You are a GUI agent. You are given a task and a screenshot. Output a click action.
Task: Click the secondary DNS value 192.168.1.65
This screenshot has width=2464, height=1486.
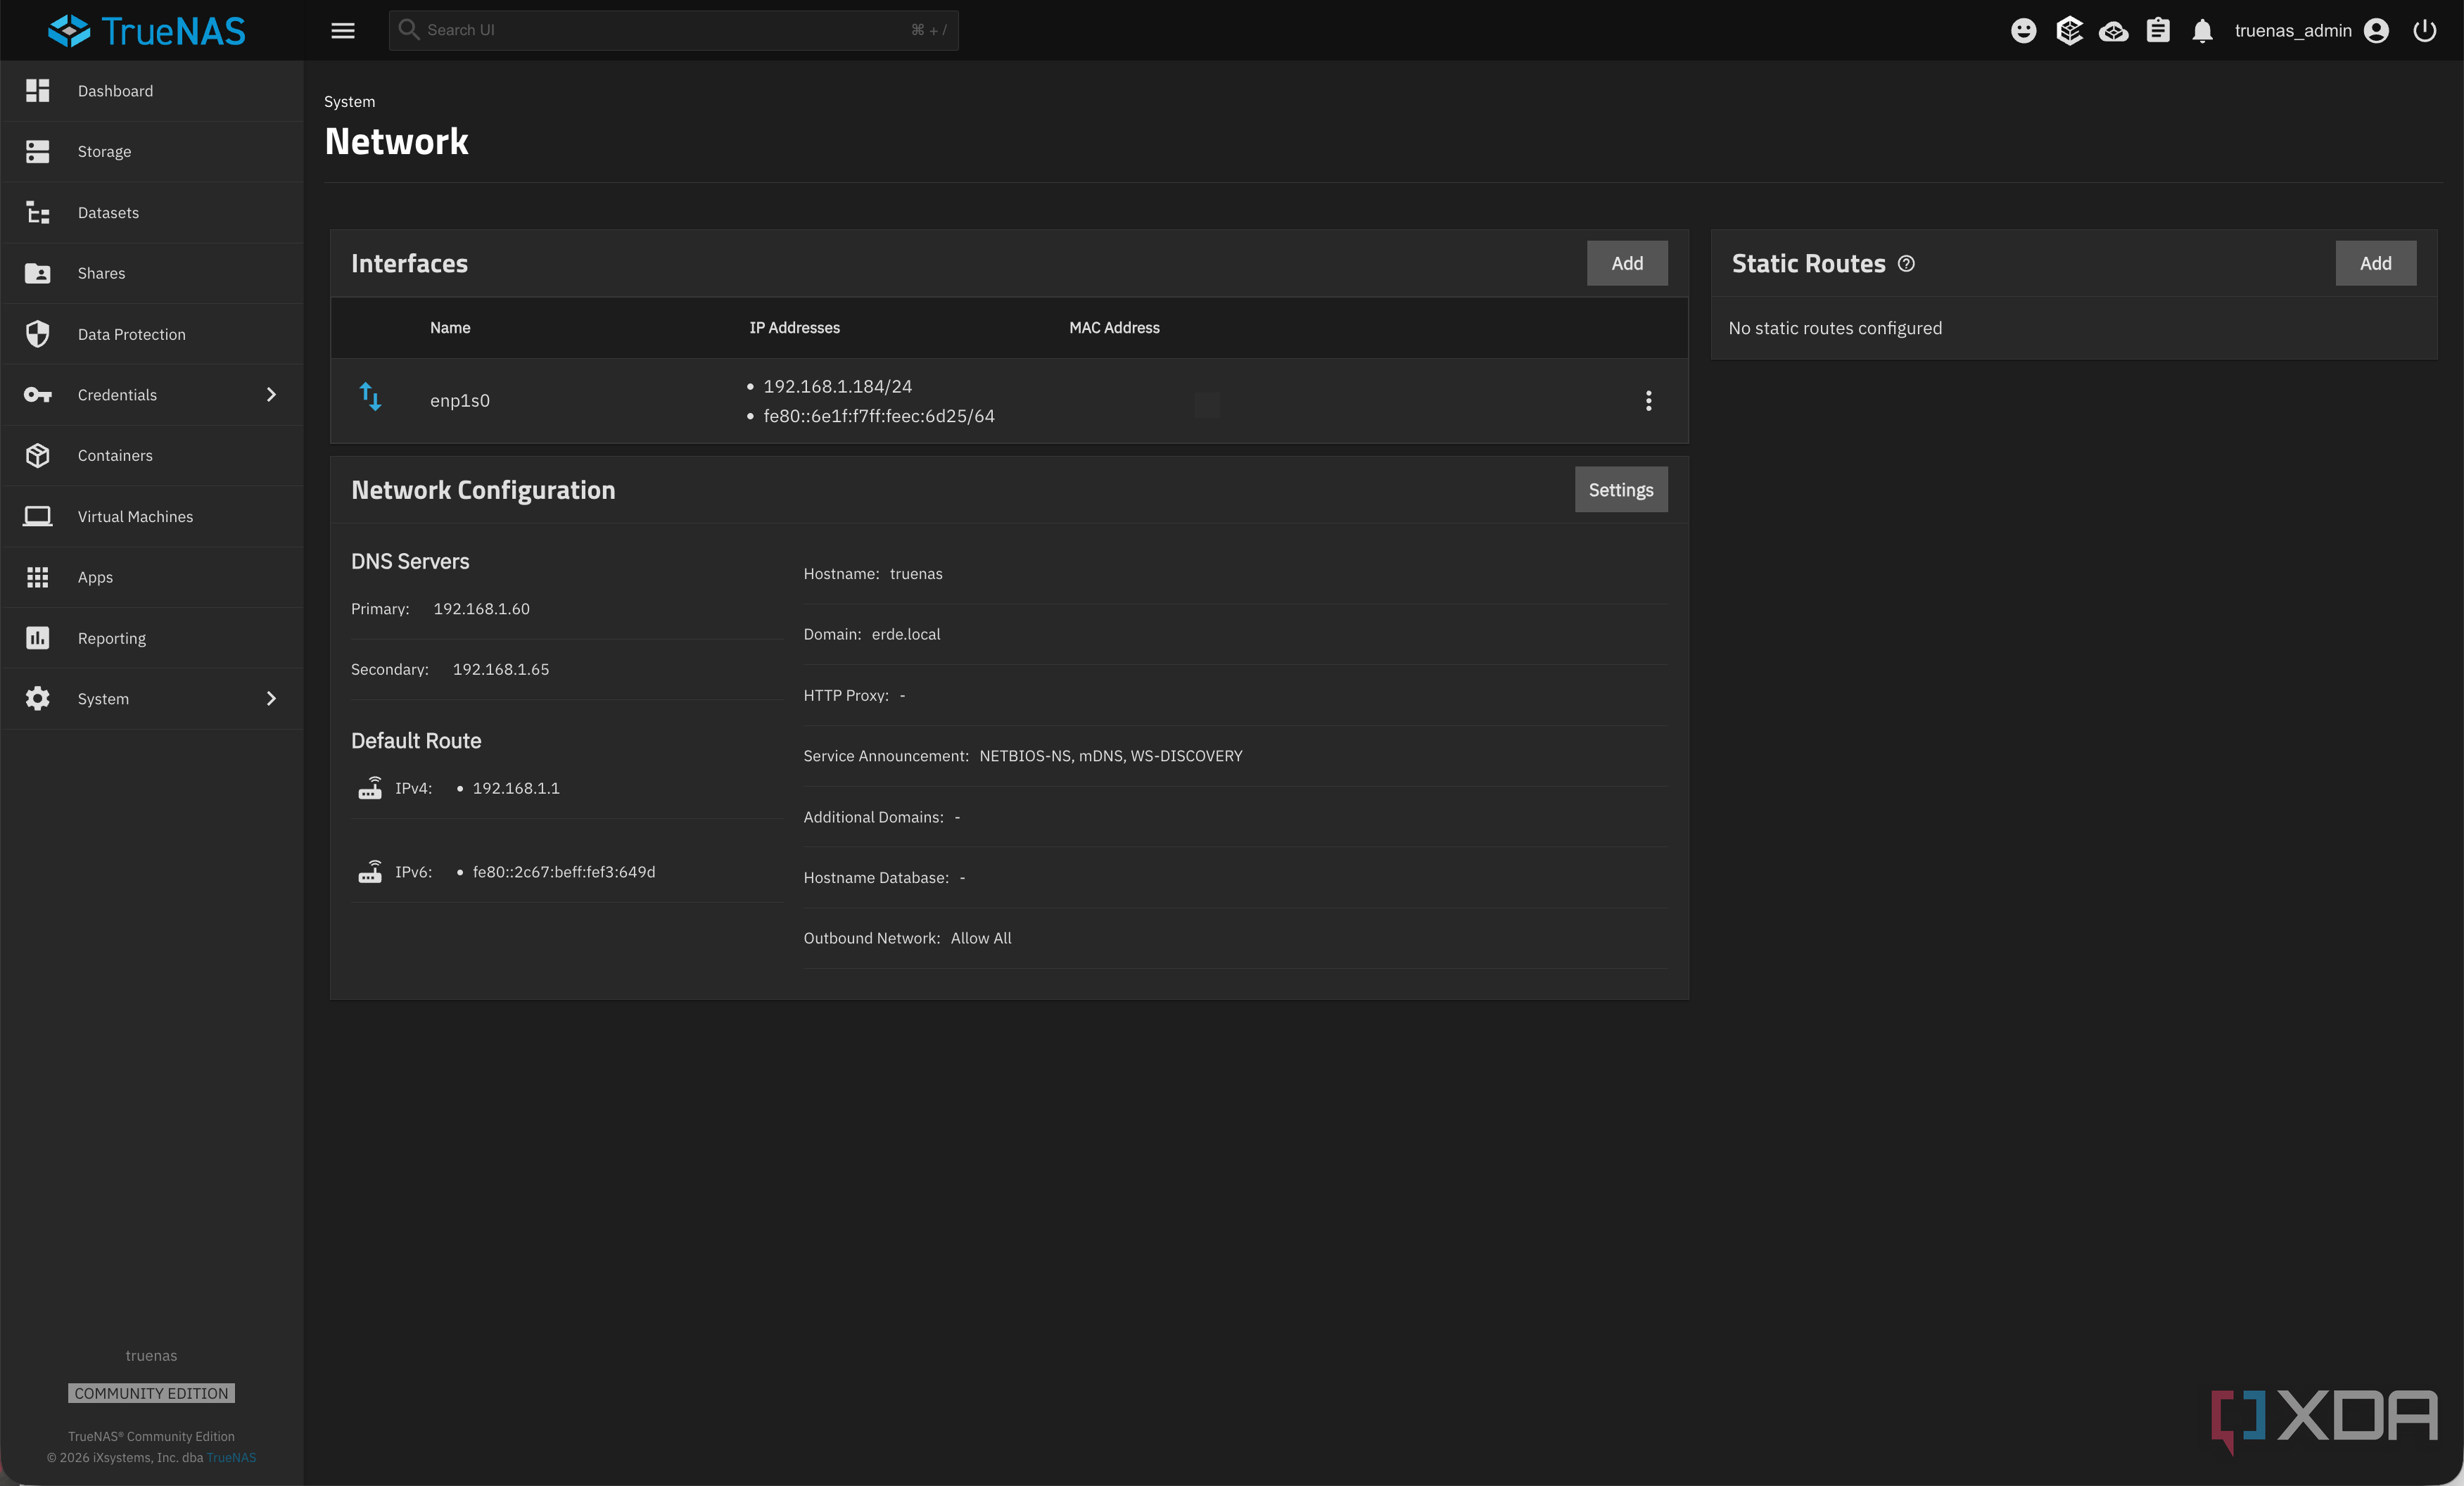tap(501, 670)
